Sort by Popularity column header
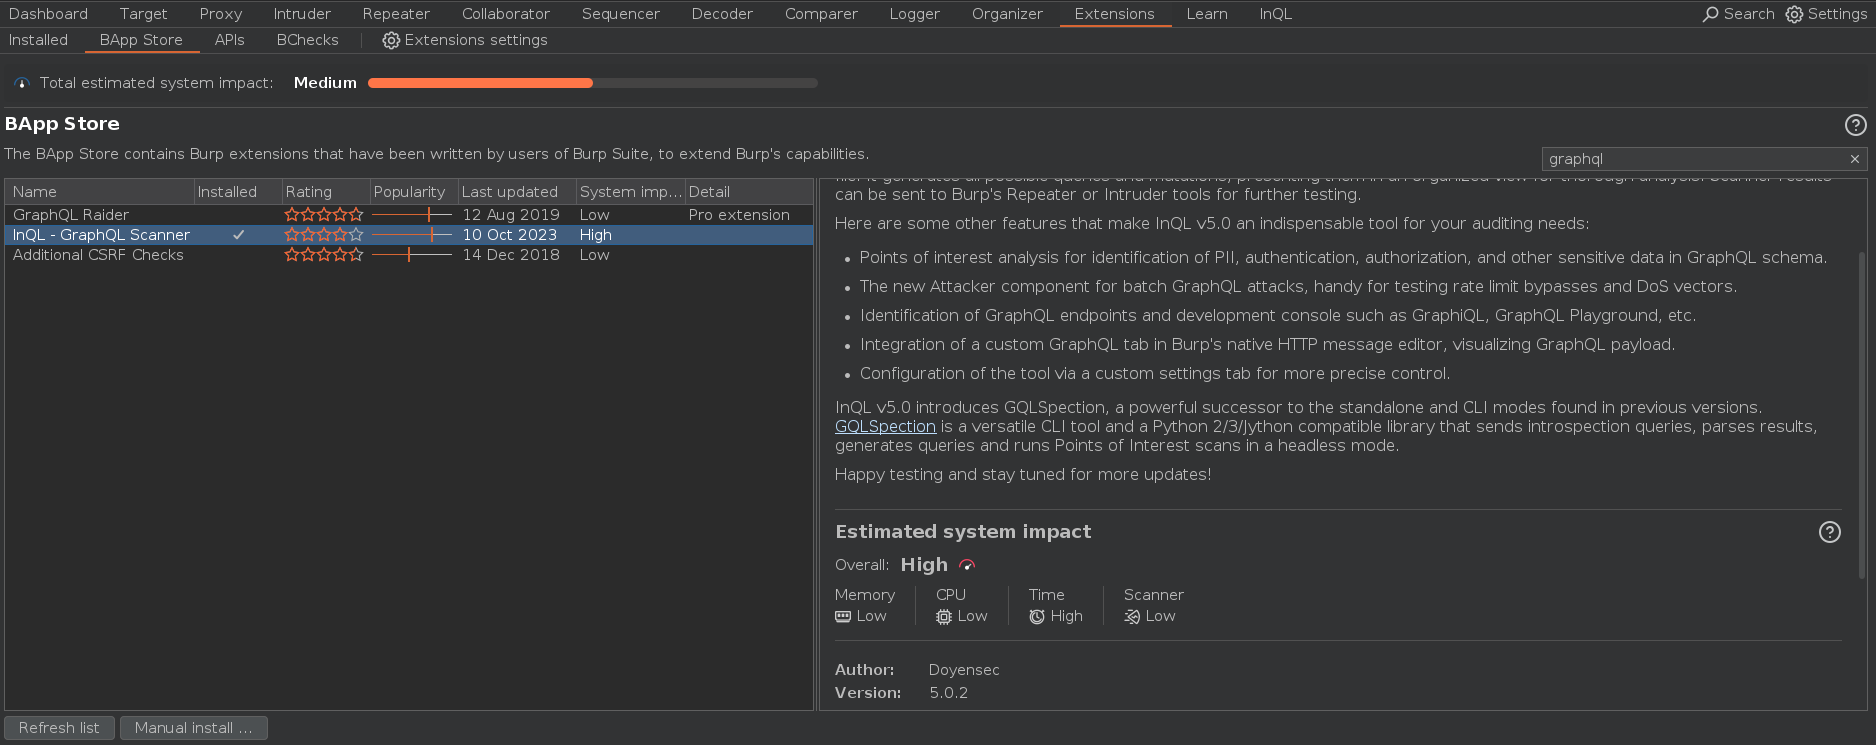Screen dimensions: 1876x745 coord(413,192)
